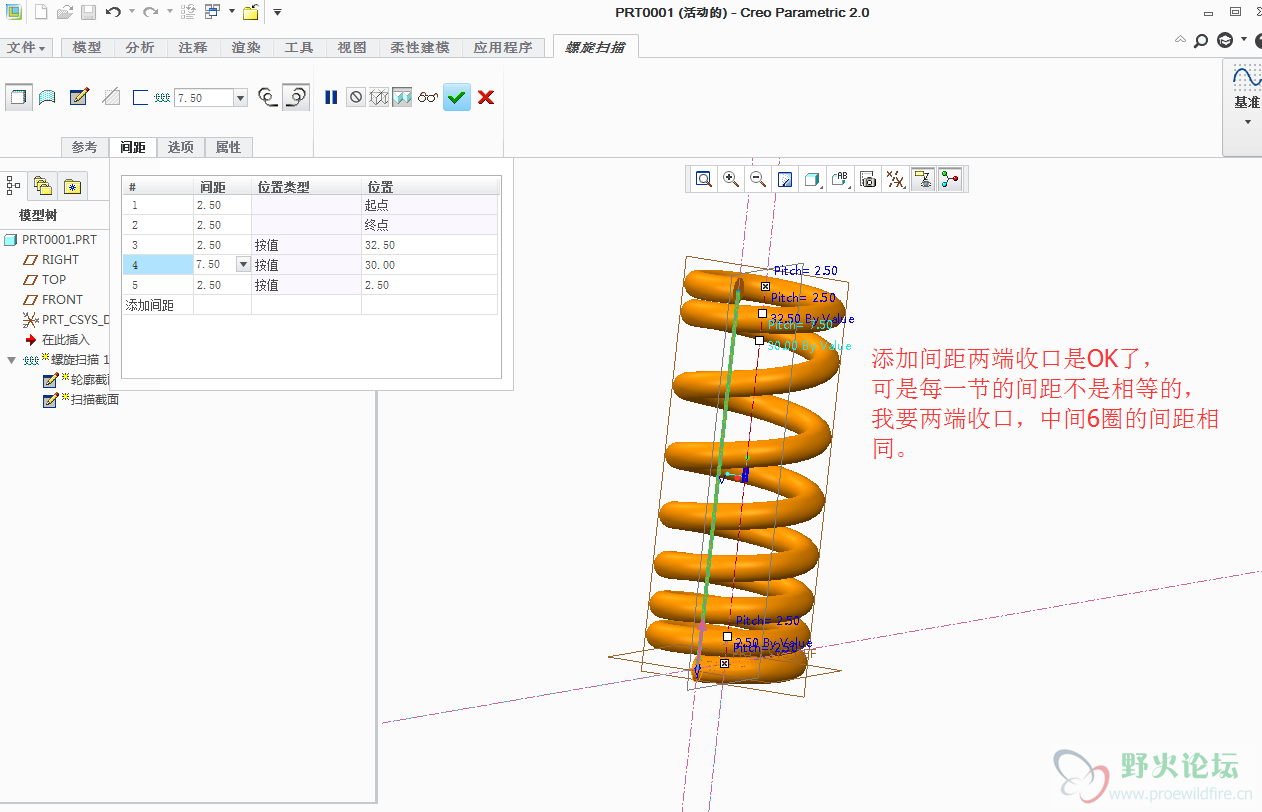Screen dimensions: 1262x812
Task: Open the 属性 dashboard panel
Action: pyautogui.click(x=228, y=147)
